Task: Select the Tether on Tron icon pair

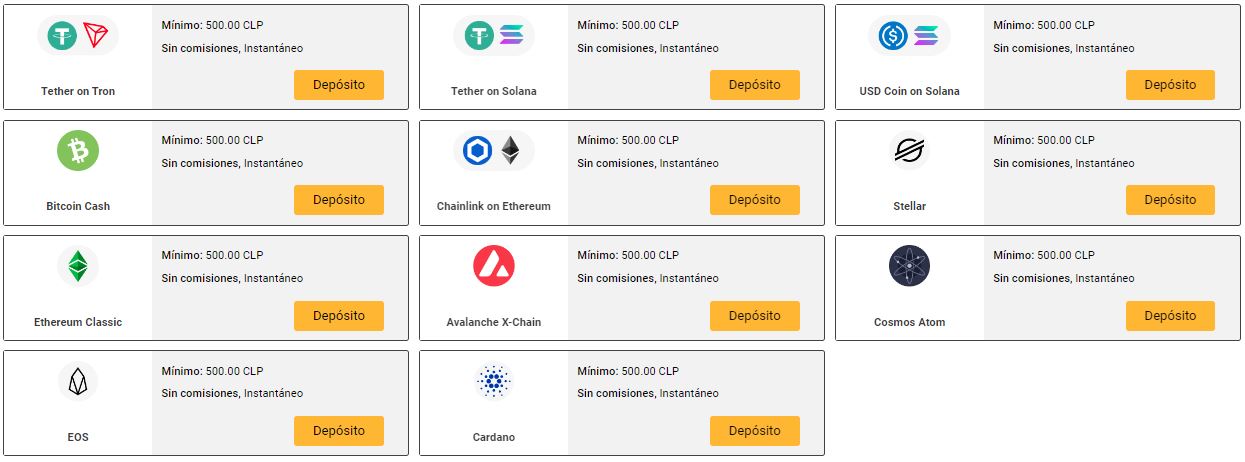Action: 78,36
